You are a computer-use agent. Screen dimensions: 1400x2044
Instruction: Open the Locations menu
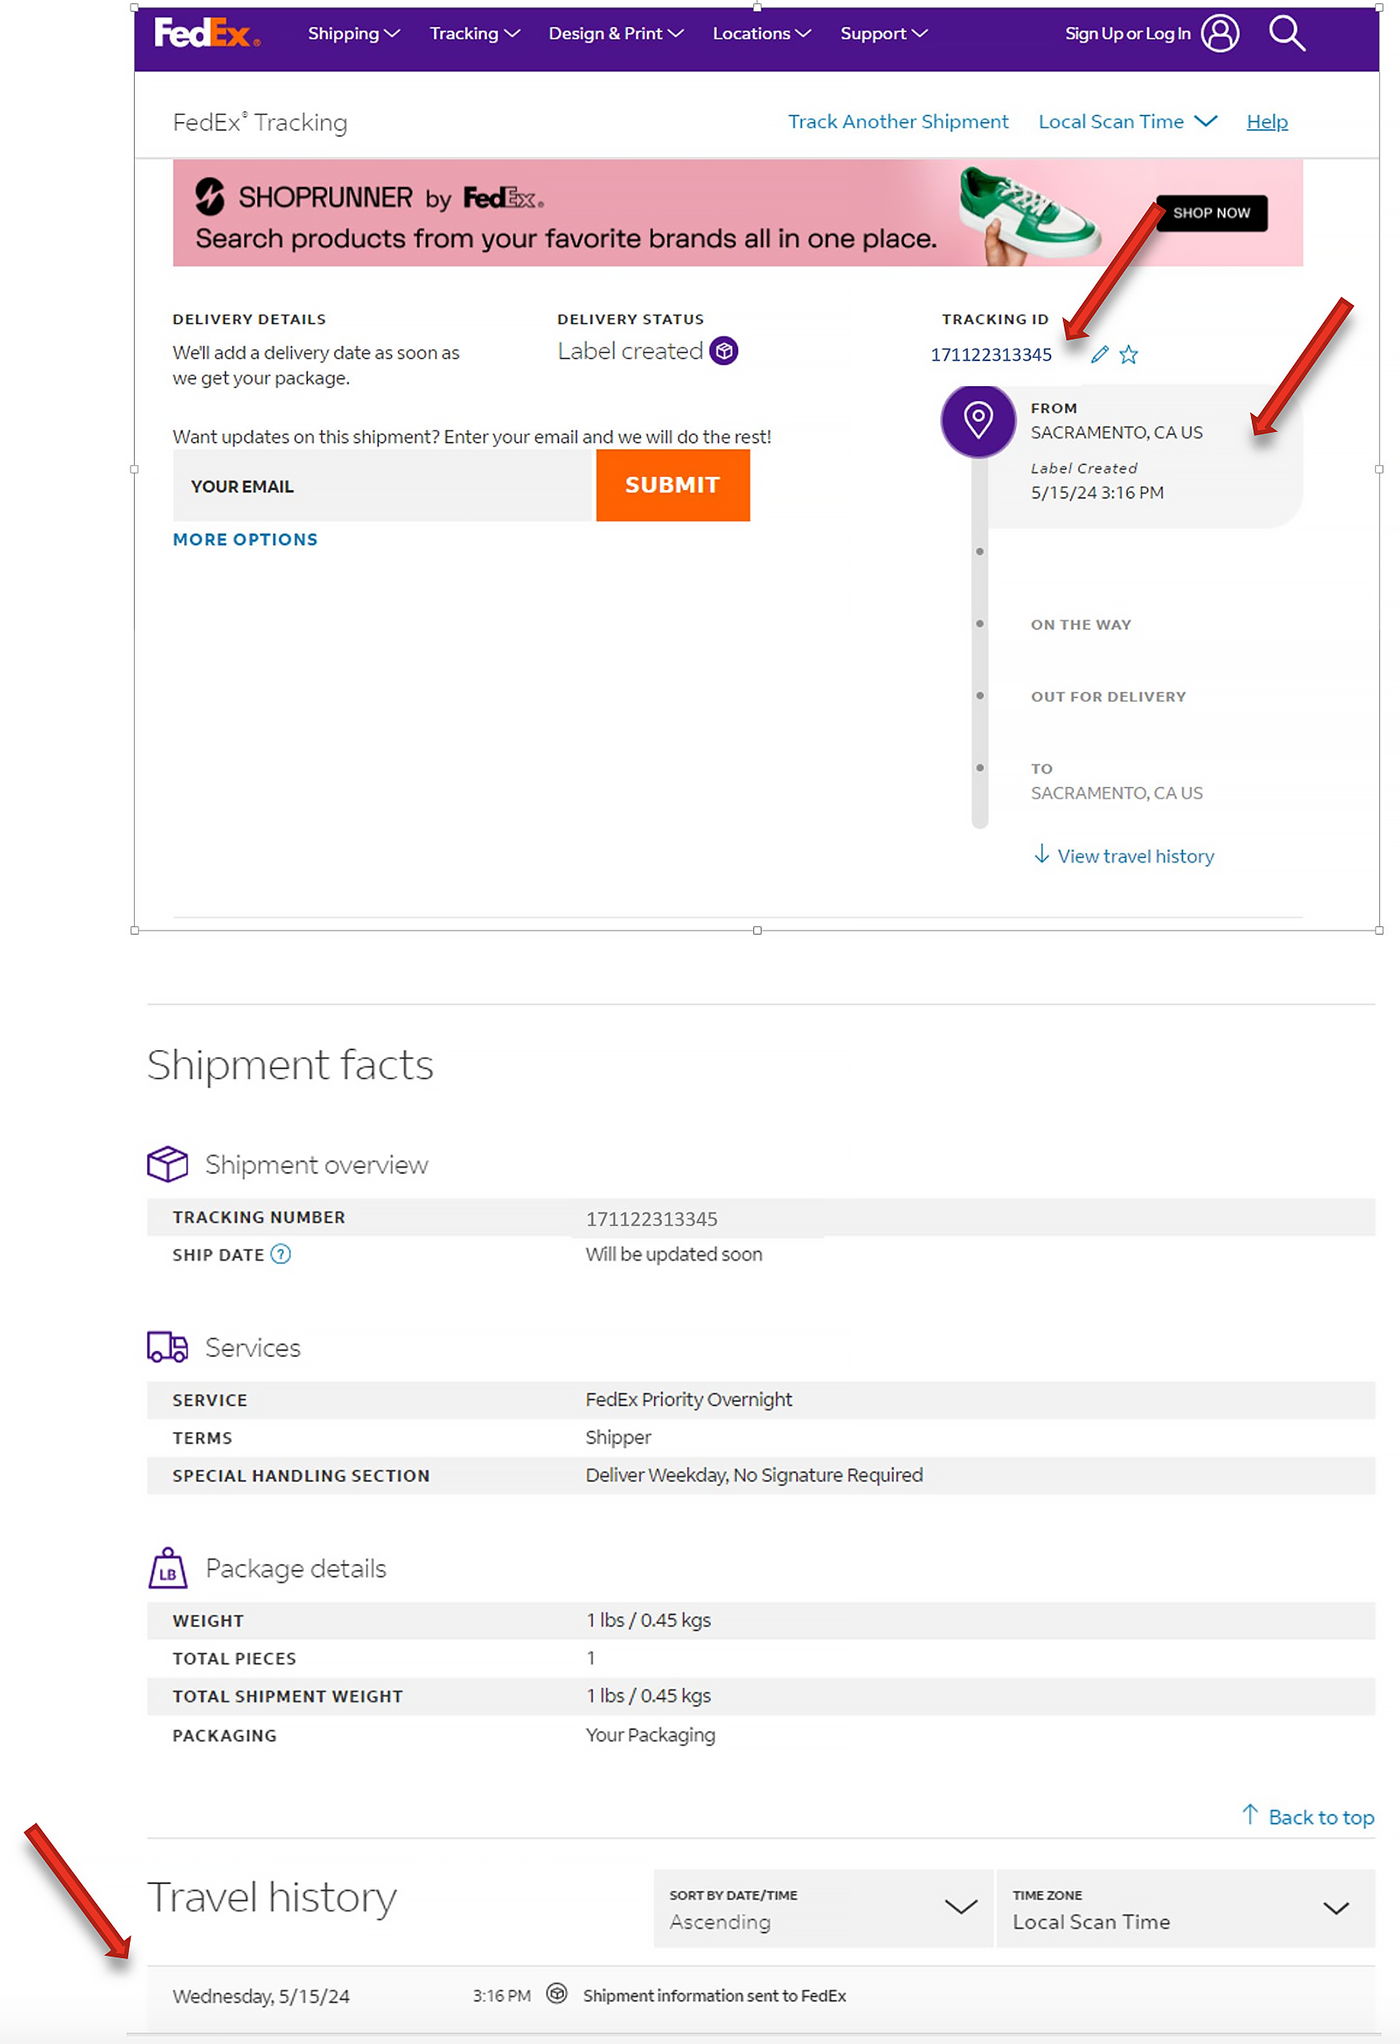(x=761, y=33)
